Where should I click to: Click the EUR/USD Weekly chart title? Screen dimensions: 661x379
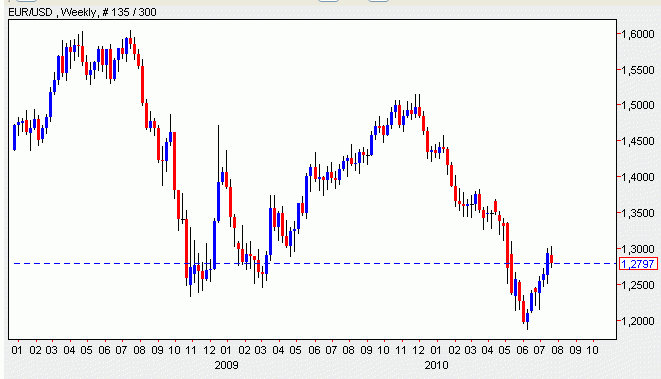point(82,12)
